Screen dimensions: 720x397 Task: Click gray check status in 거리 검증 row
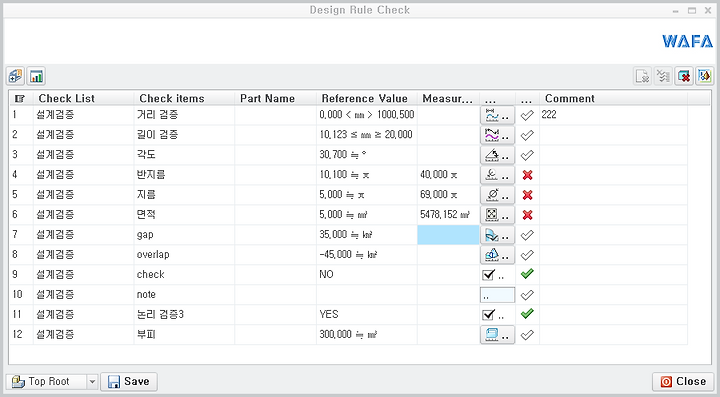pos(527,115)
